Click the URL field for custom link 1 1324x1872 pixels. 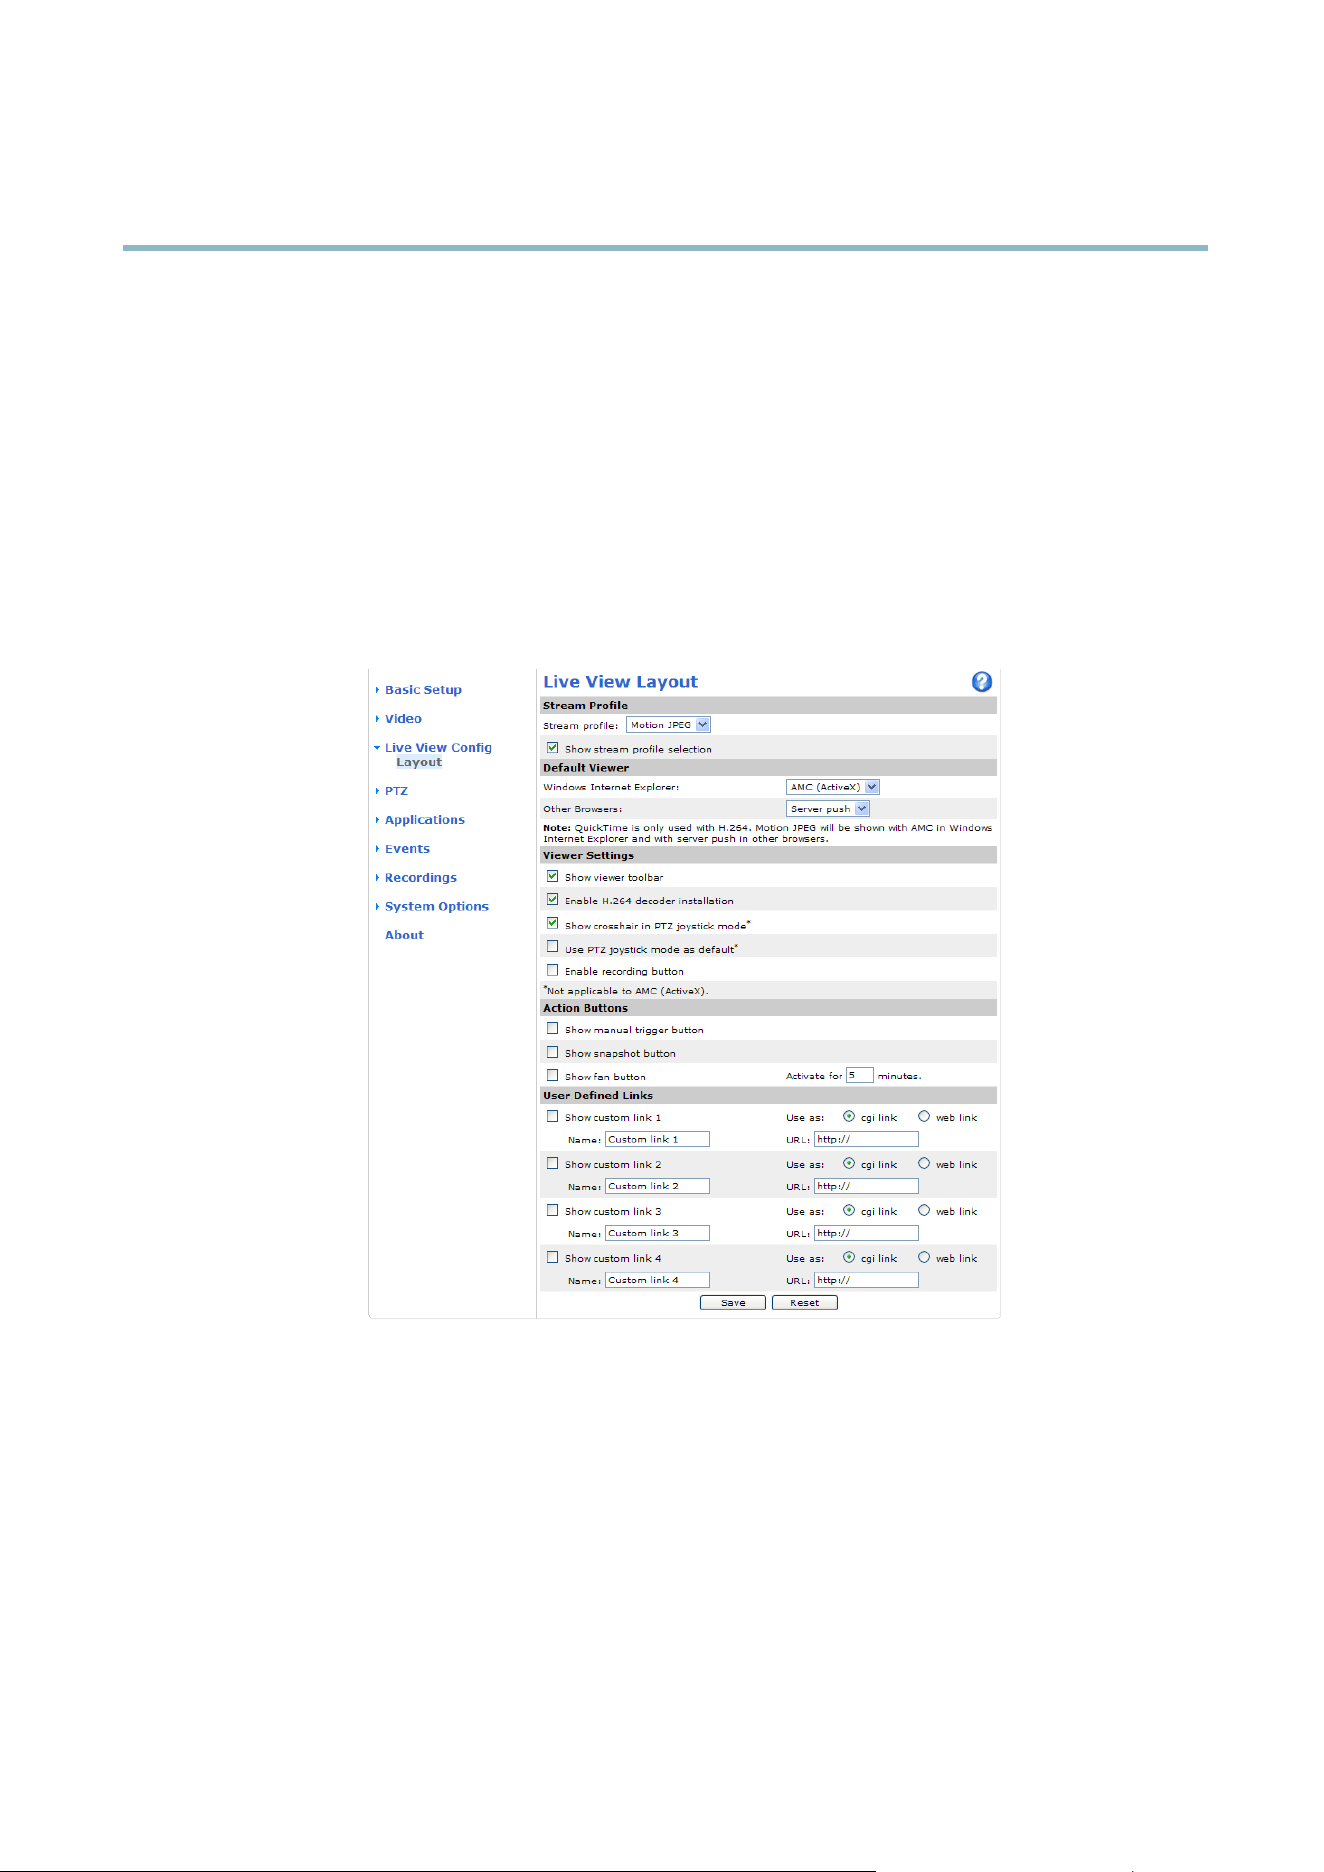[866, 1139]
